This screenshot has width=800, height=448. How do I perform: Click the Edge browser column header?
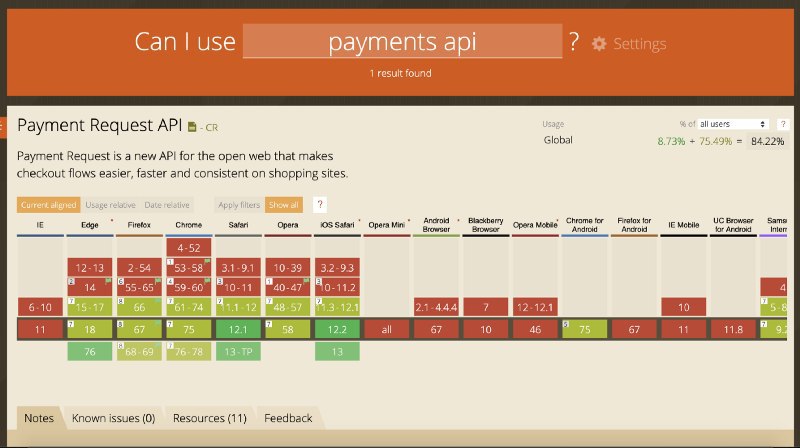tap(90, 225)
